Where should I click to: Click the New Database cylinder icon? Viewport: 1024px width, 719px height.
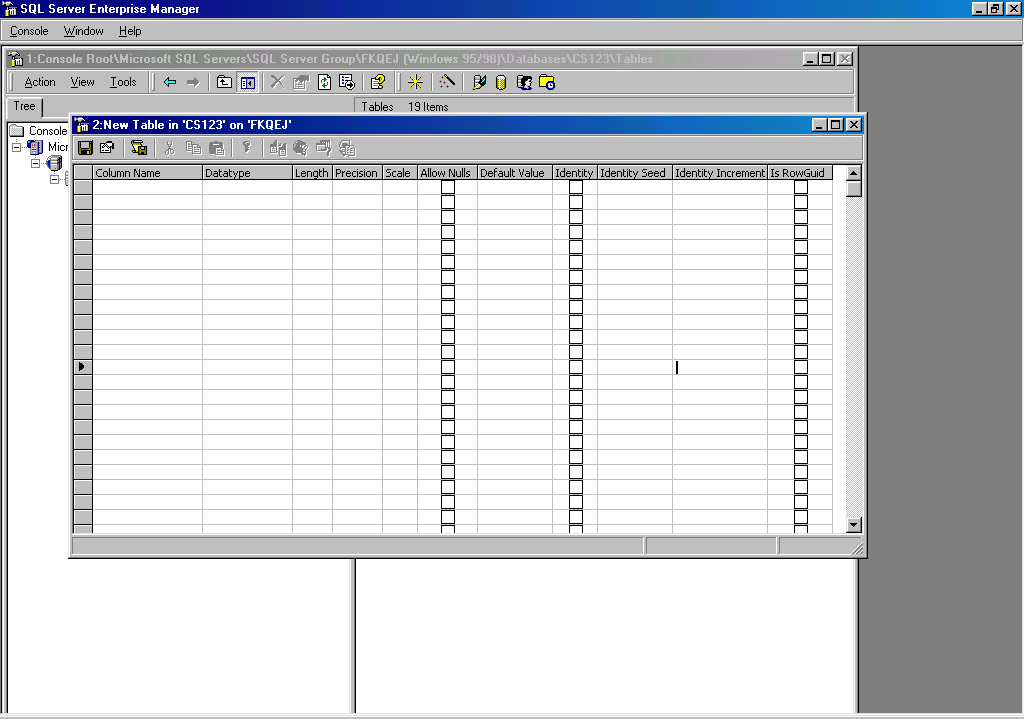click(x=501, y=82)
